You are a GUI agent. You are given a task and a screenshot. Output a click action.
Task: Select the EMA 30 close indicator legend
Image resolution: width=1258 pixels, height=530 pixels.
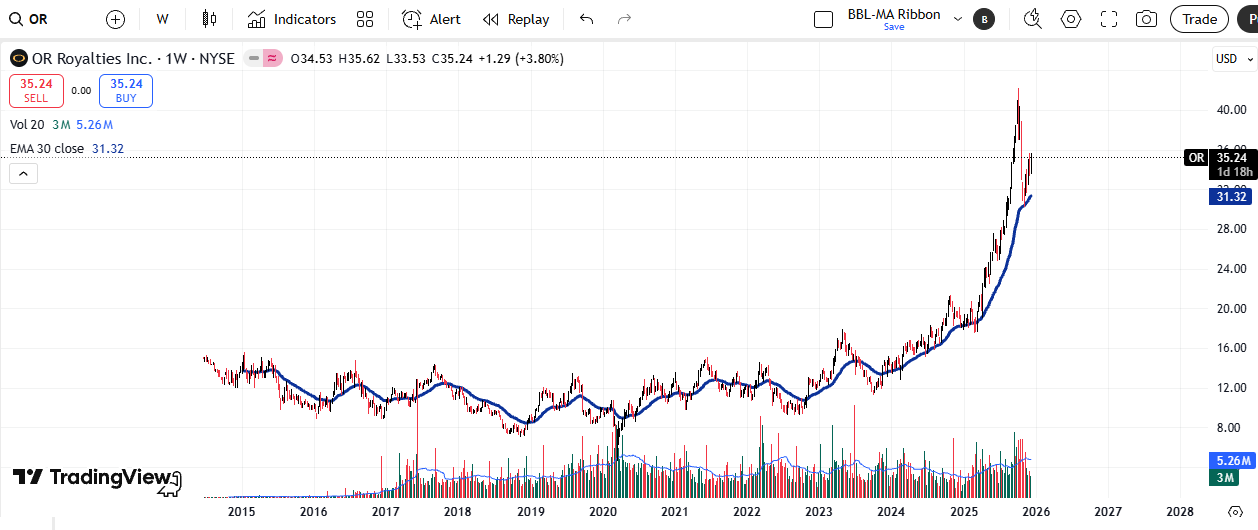(47, 148)
